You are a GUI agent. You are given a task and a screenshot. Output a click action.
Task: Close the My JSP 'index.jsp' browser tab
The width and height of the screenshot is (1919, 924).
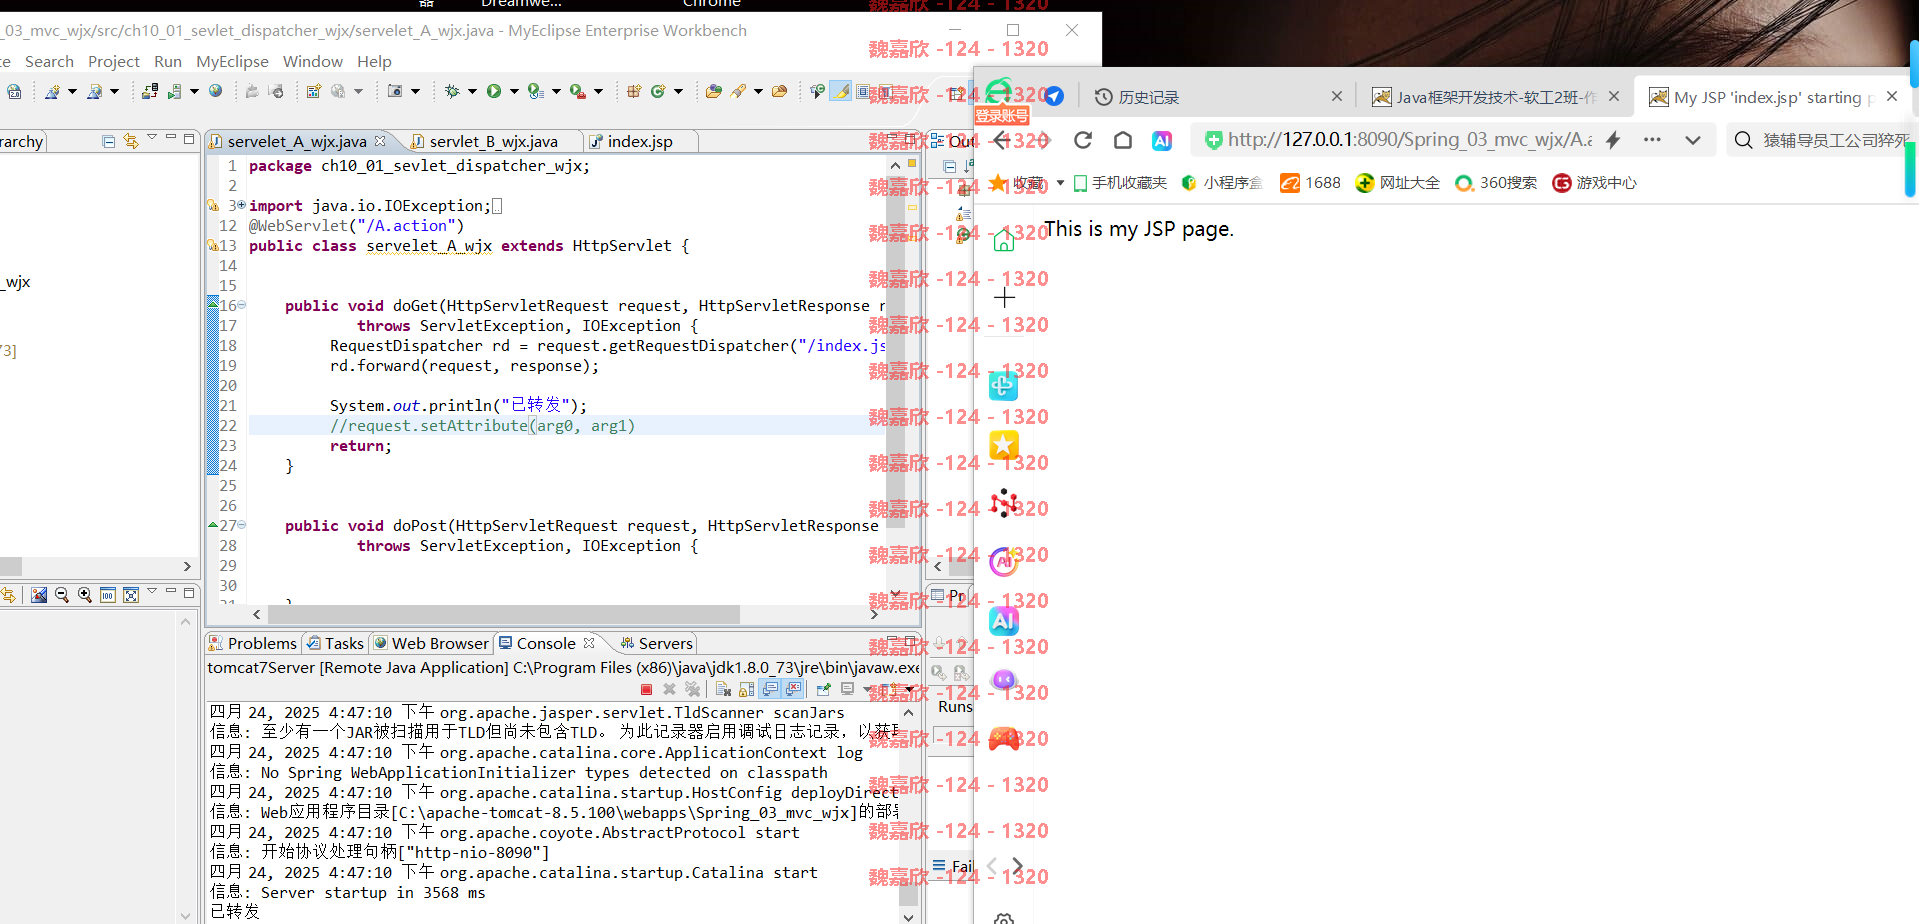coord(1892,96)
